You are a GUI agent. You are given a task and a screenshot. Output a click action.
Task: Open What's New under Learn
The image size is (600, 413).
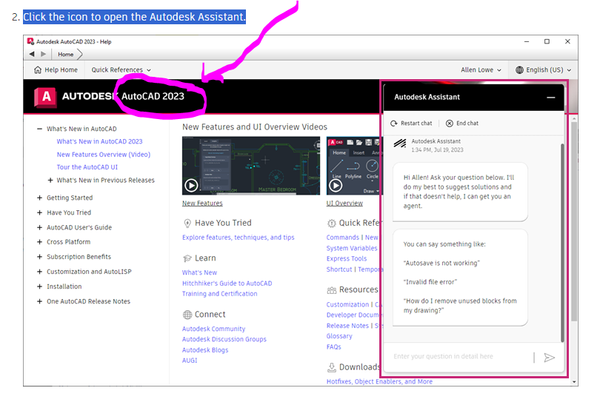tap(199, 273)
